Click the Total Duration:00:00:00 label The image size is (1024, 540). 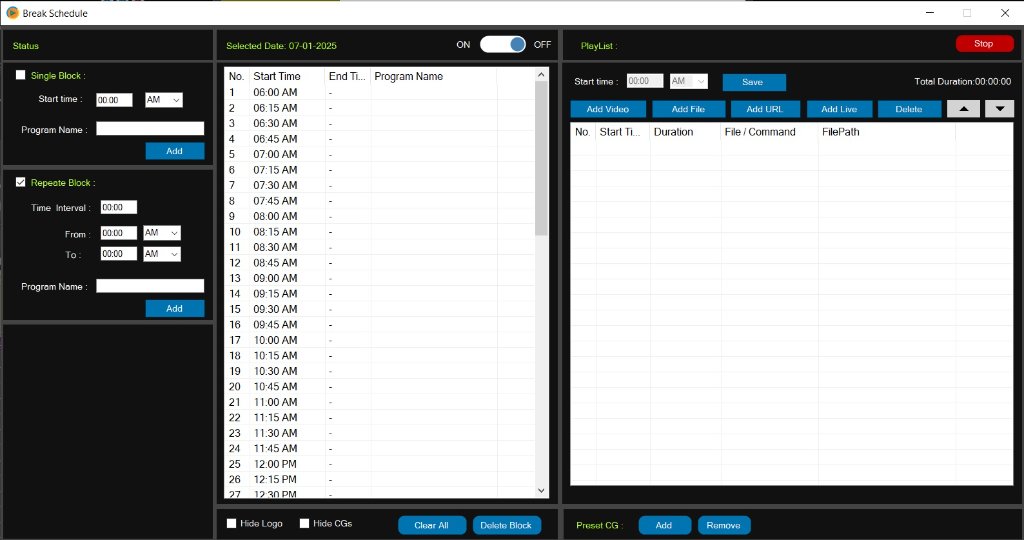(963, 82)
